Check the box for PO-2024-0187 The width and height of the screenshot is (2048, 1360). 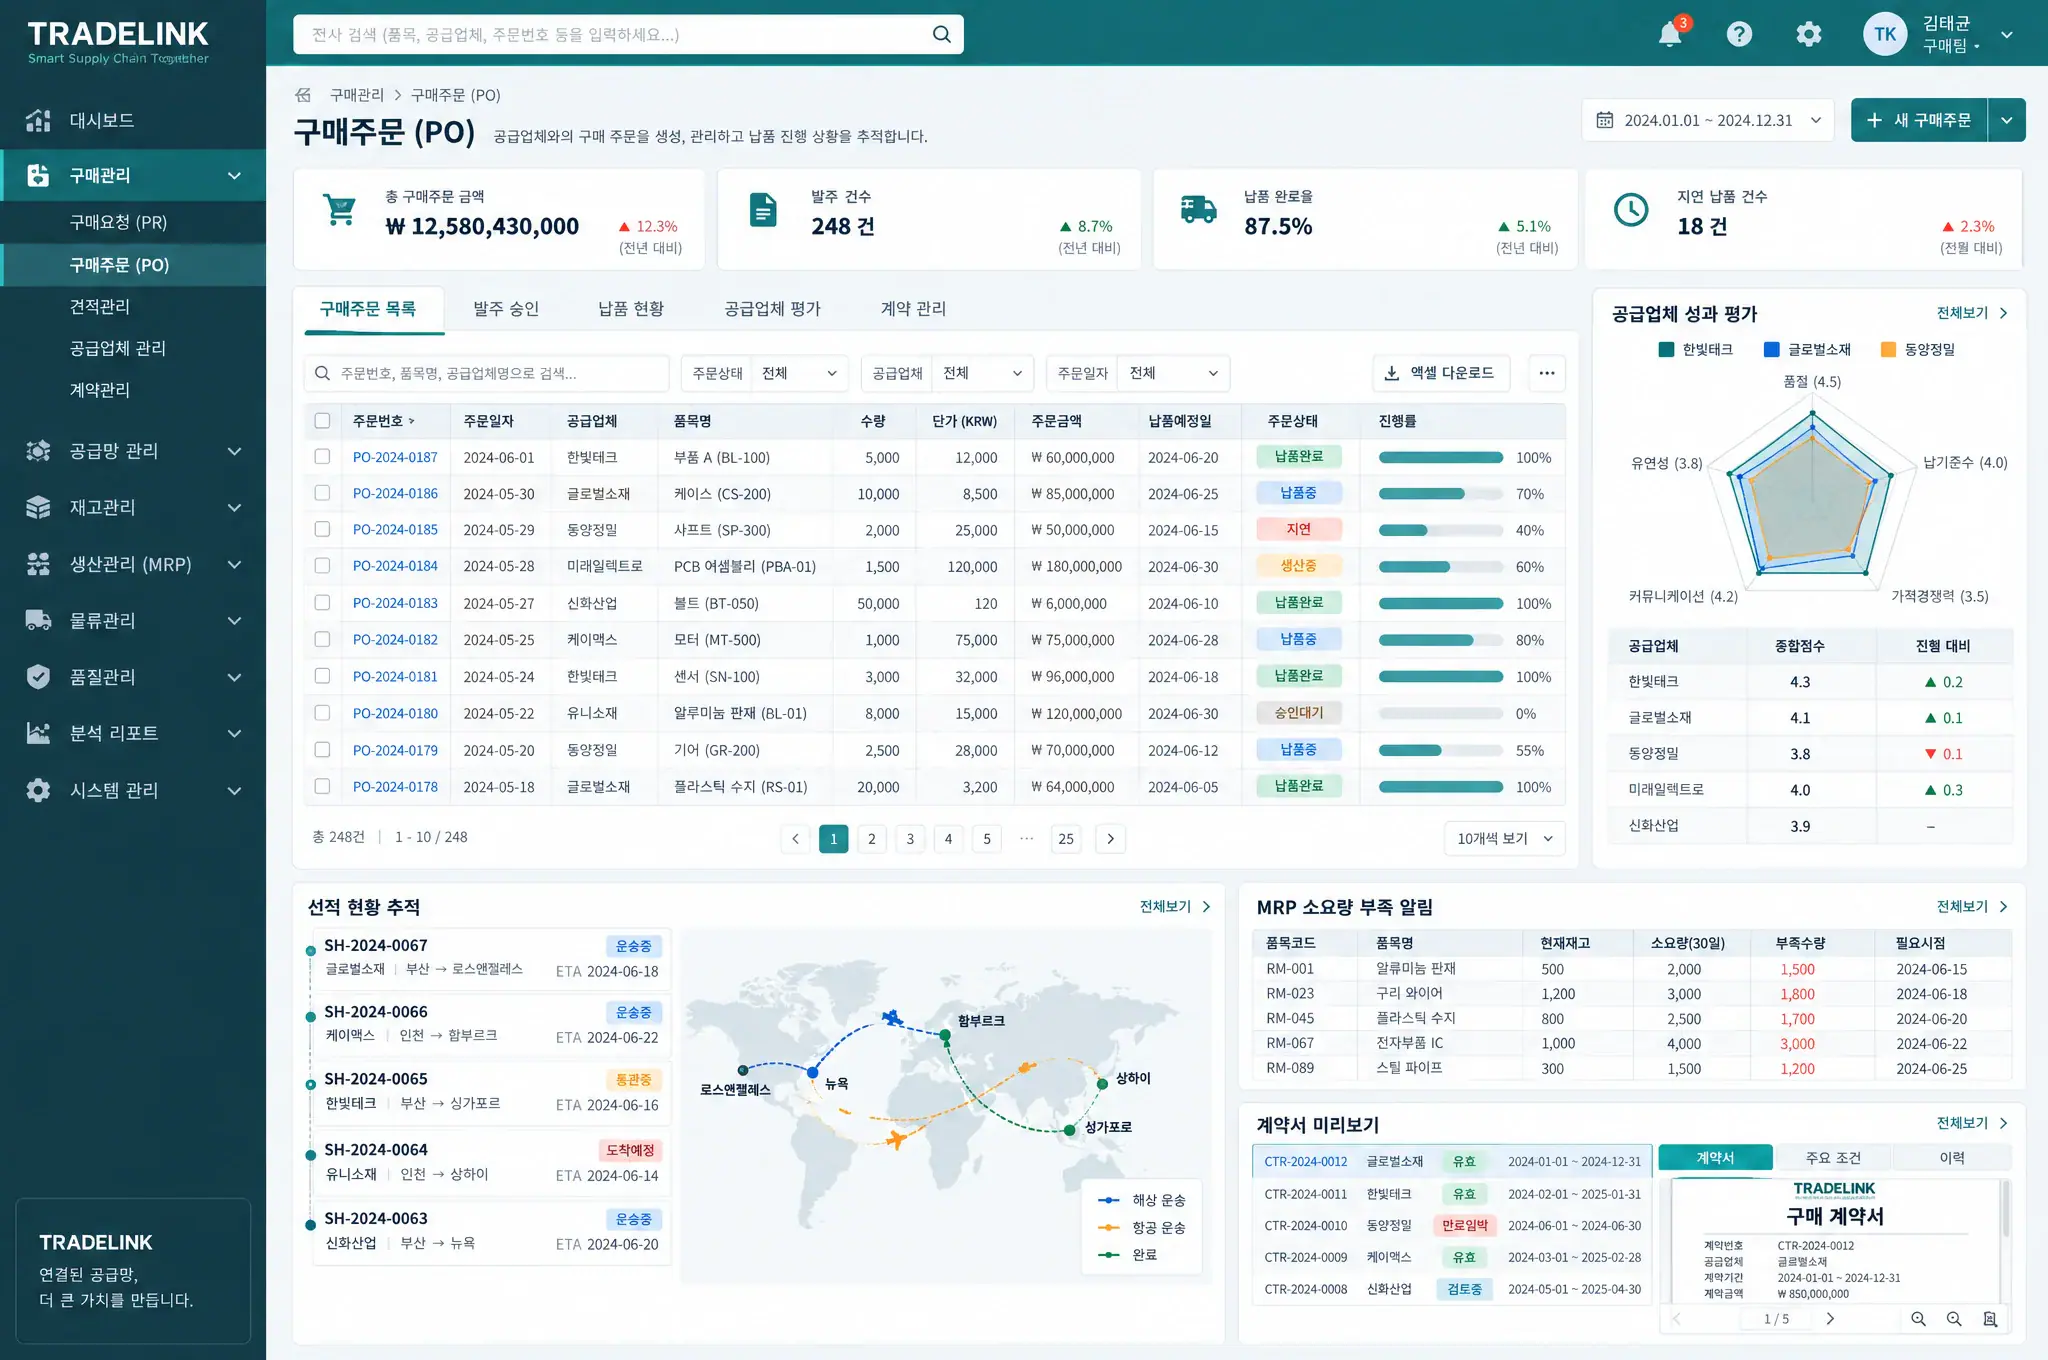tap(322, 457)
